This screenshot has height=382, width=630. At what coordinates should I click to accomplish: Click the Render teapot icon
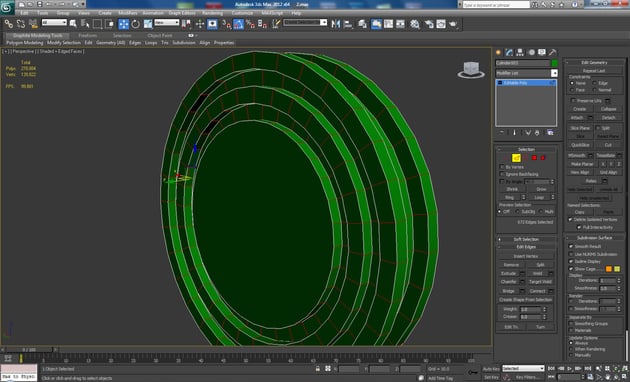point(453,24)
